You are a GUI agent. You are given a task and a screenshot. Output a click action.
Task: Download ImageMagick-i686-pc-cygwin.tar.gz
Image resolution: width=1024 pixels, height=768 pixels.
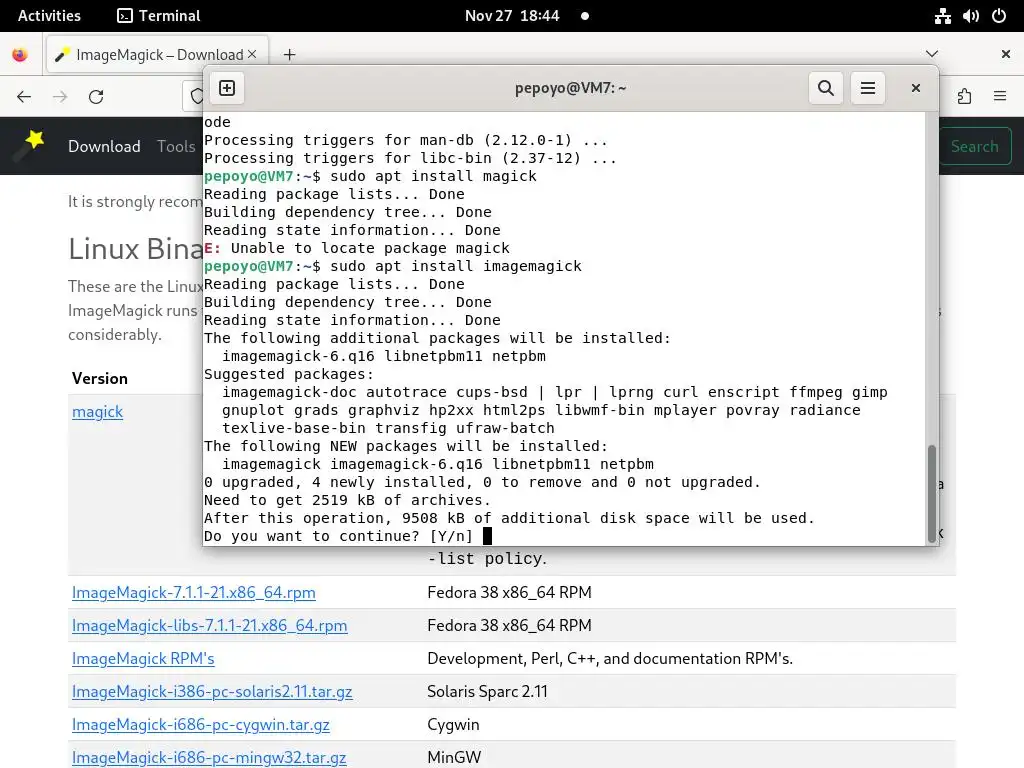pyautogui.click(x=200, y=725)
